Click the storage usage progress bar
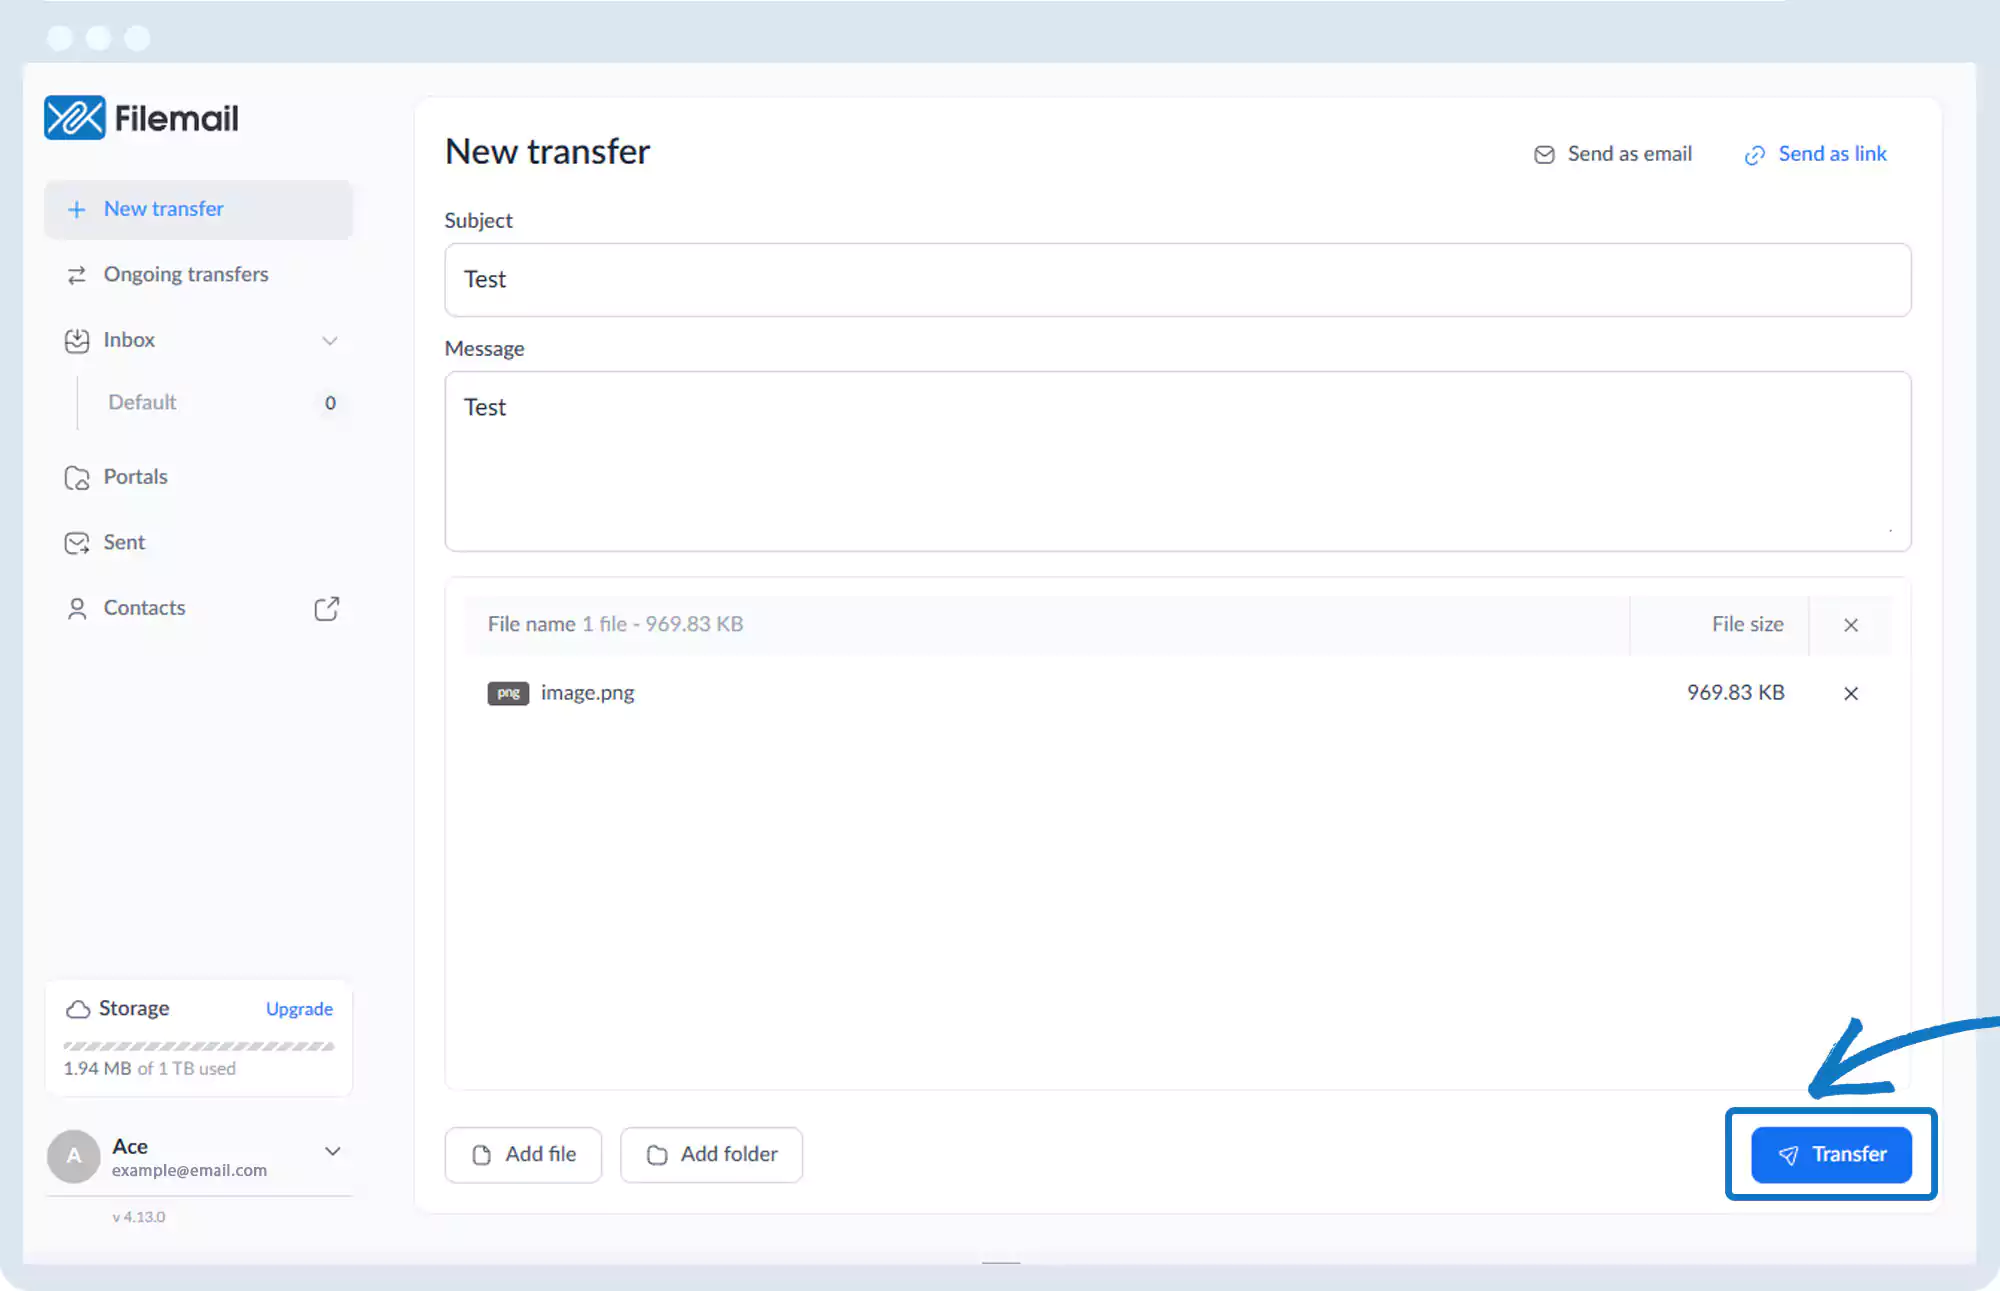 (198, 1046)
